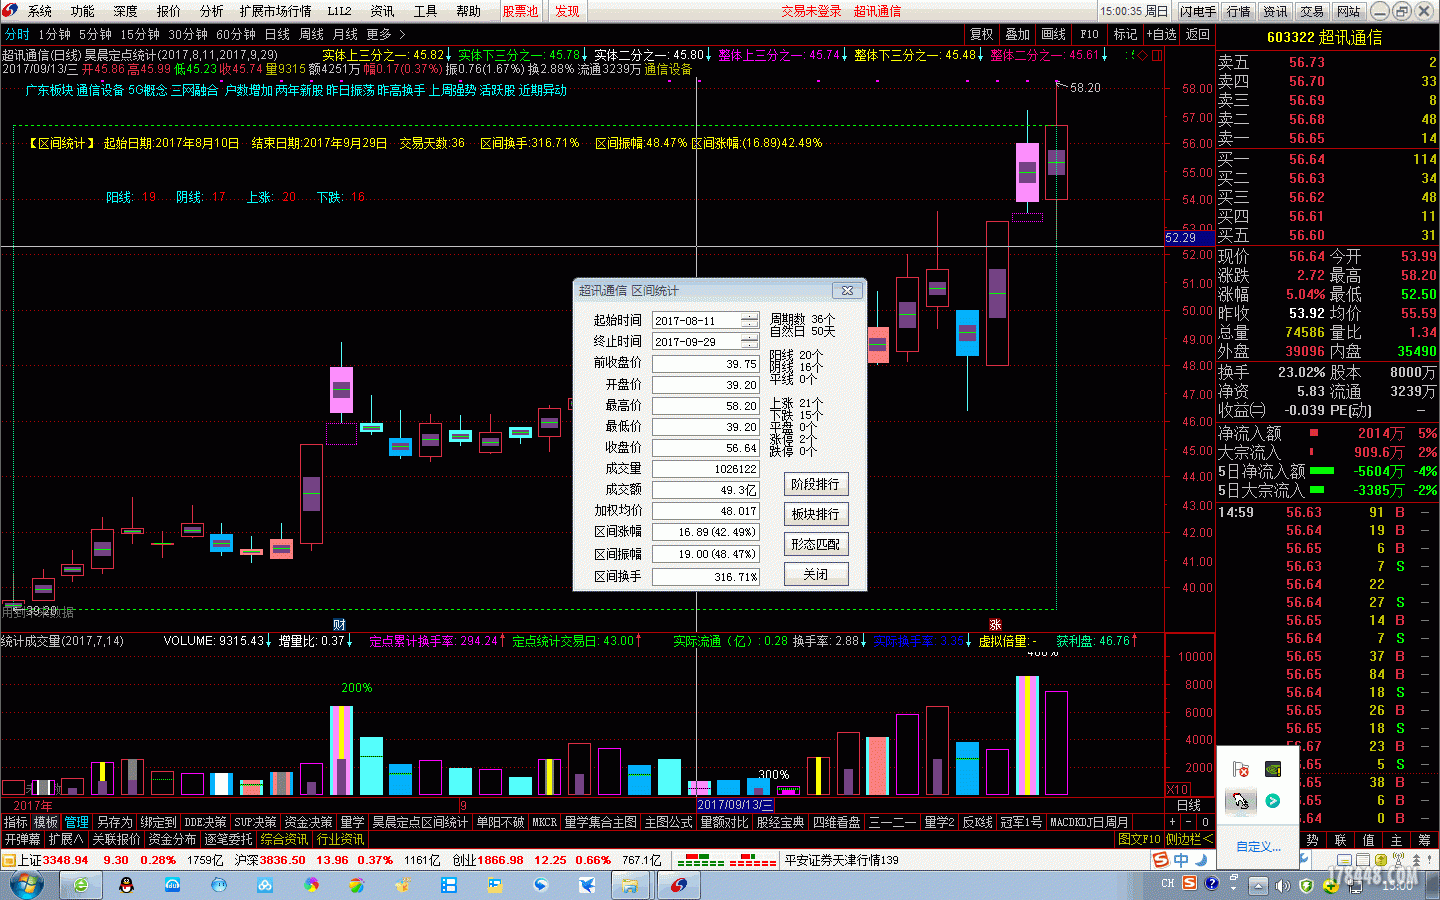Click the 管理 indicator tab
Screen dimensions: 1440x900
point(77,822)
